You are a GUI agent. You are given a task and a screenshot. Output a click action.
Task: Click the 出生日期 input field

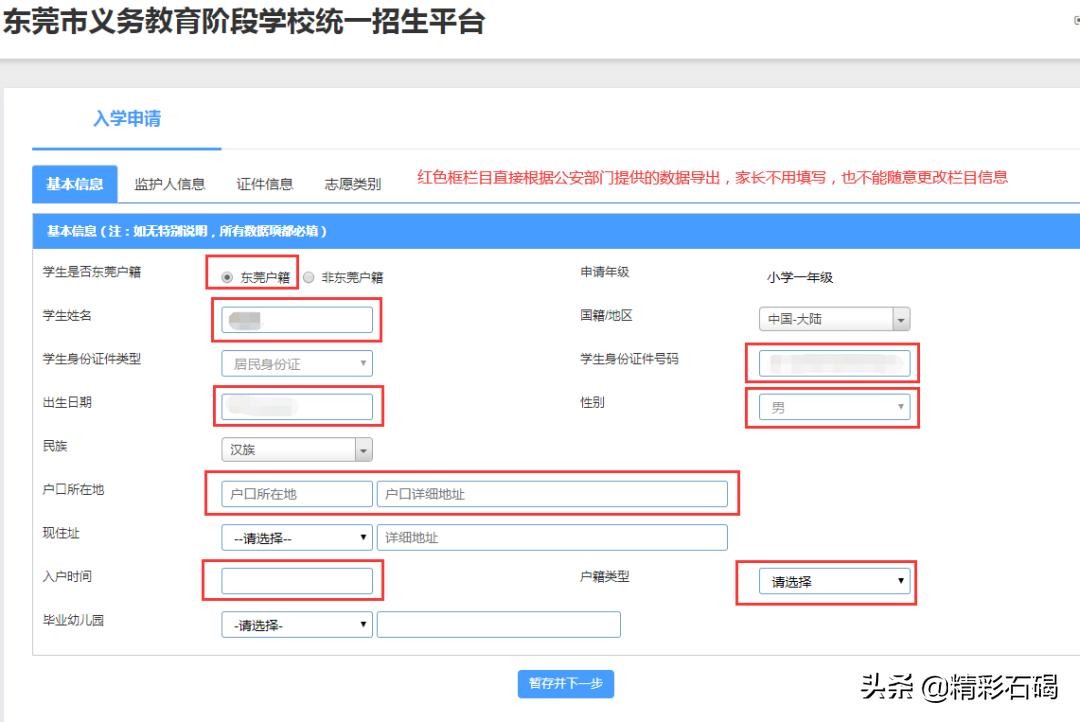(x=296, y=407)
